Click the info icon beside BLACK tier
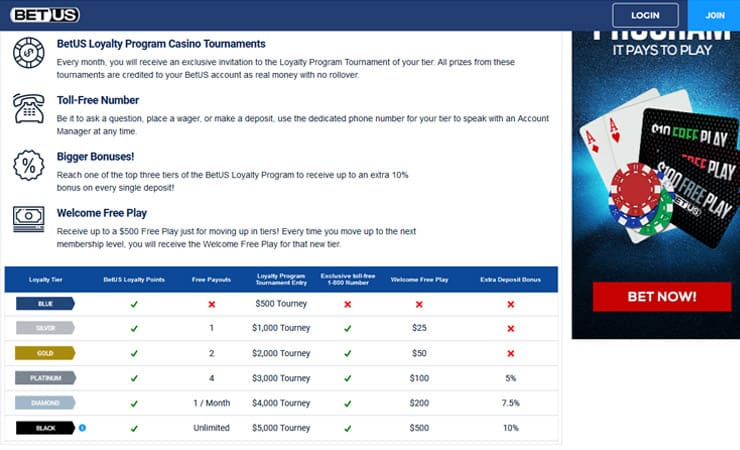 click(82, 428)
